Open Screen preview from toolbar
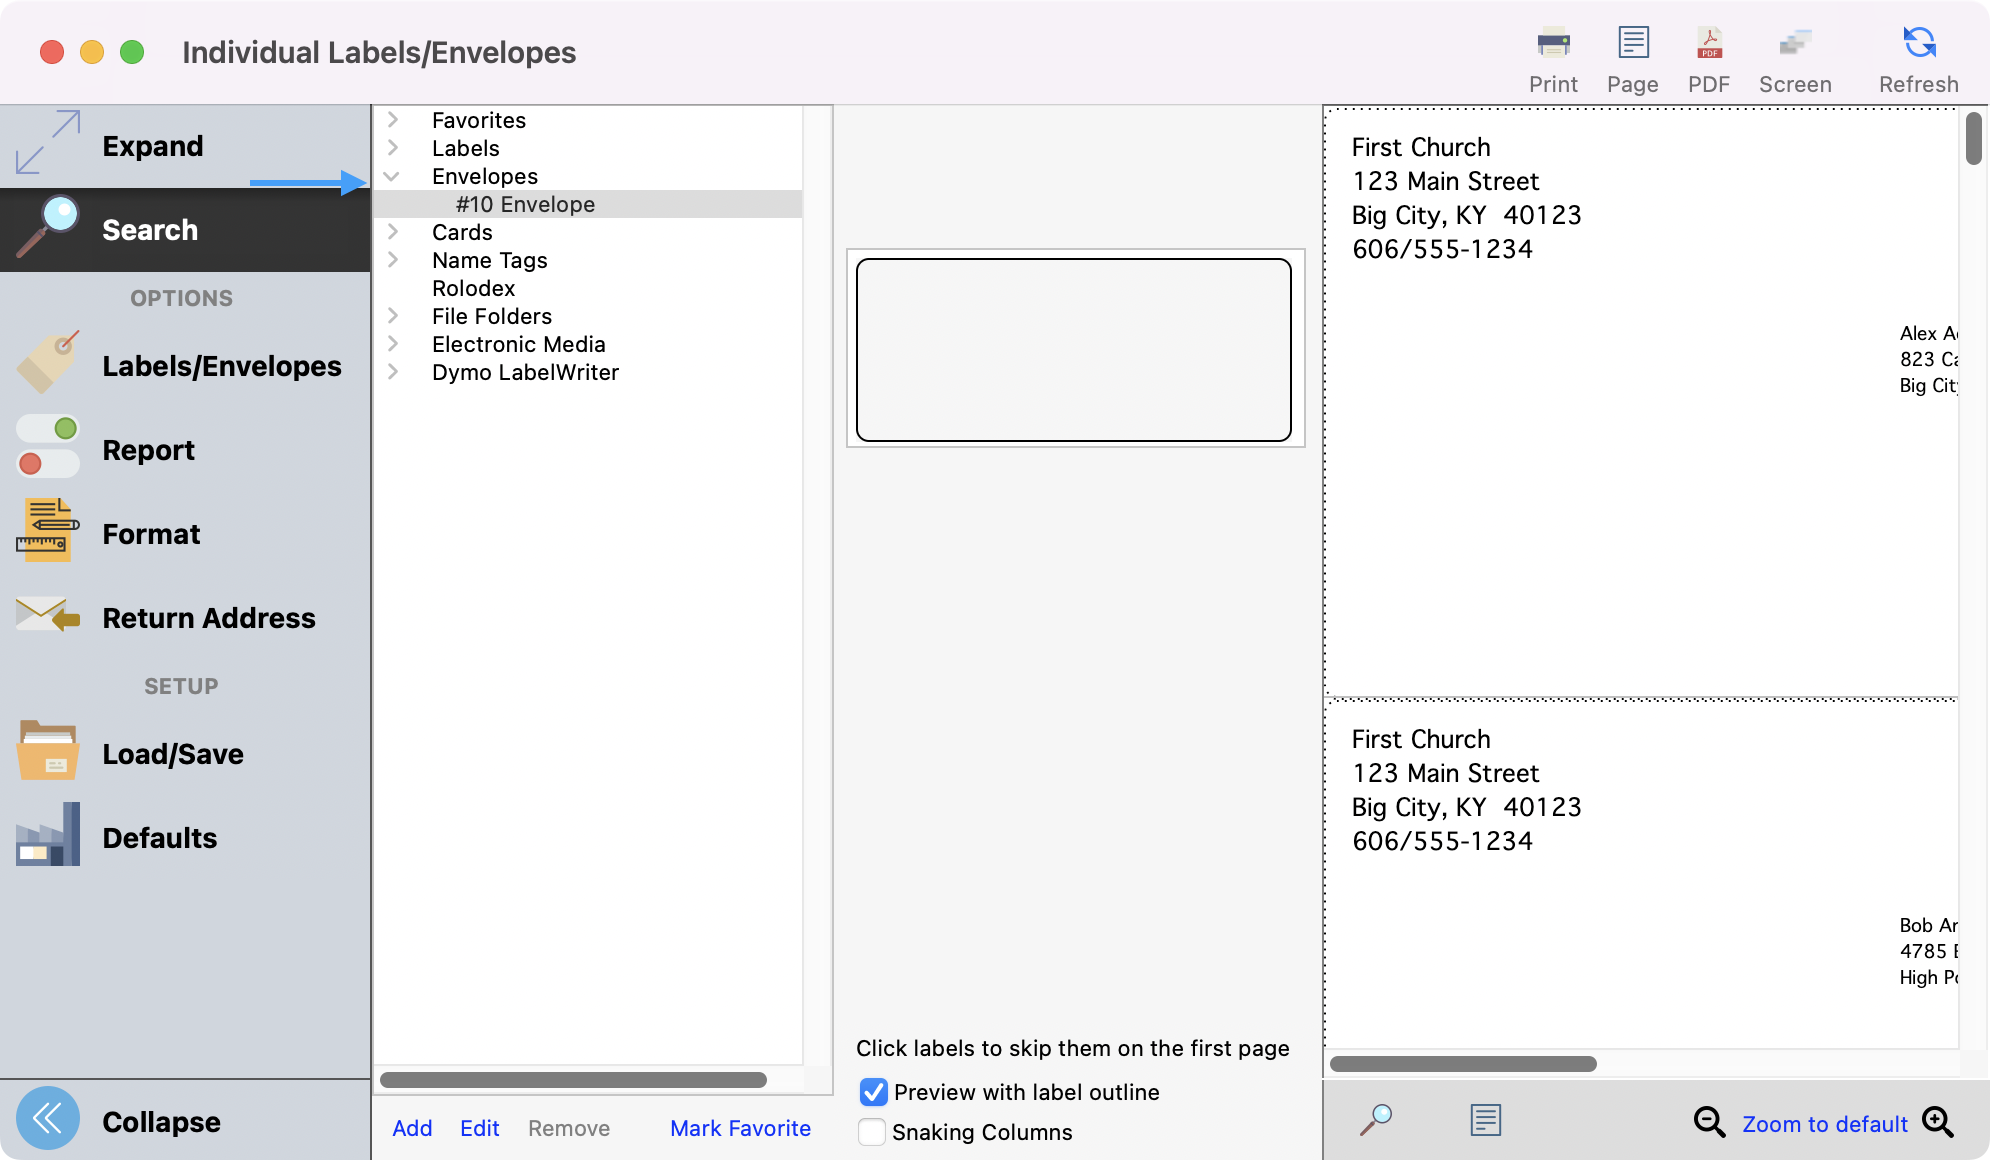 [1795, 44]
